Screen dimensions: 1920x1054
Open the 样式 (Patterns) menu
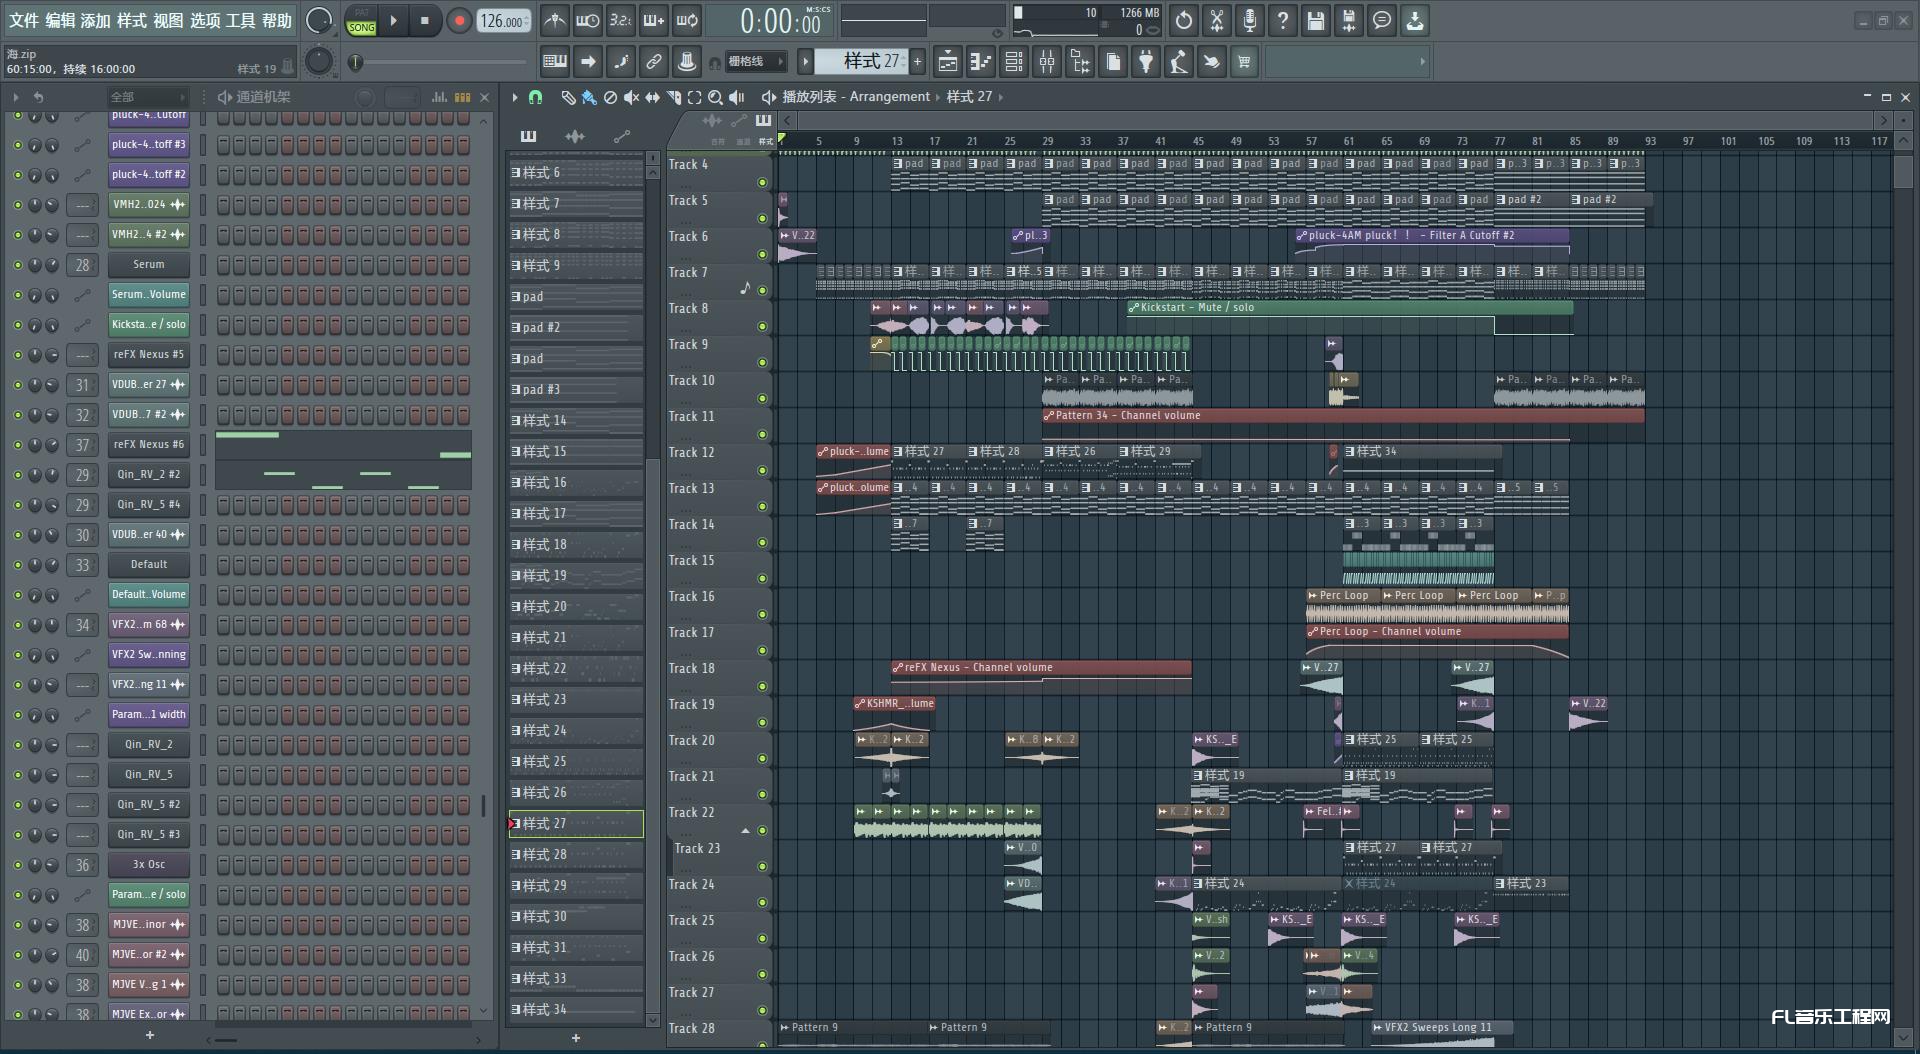click(x=132, y=20)
